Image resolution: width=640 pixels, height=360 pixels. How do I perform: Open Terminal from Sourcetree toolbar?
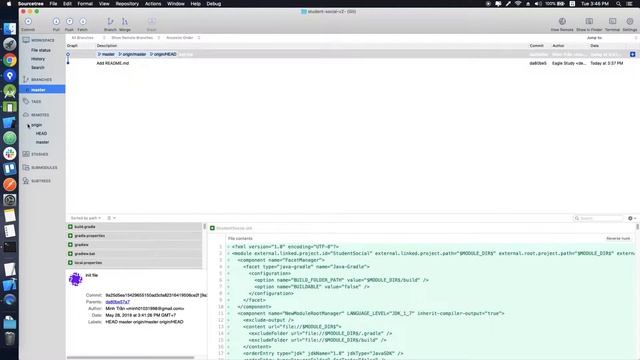tap(612, 21)
